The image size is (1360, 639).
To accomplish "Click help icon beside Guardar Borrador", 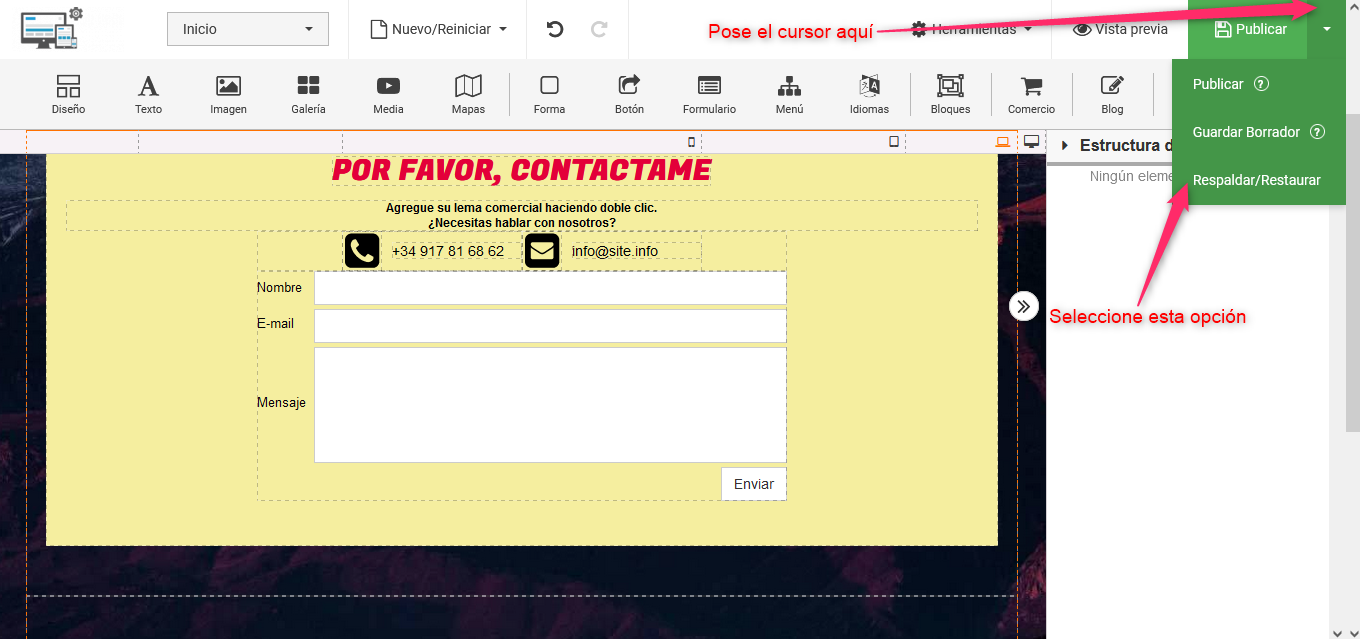I will 1318,132.
